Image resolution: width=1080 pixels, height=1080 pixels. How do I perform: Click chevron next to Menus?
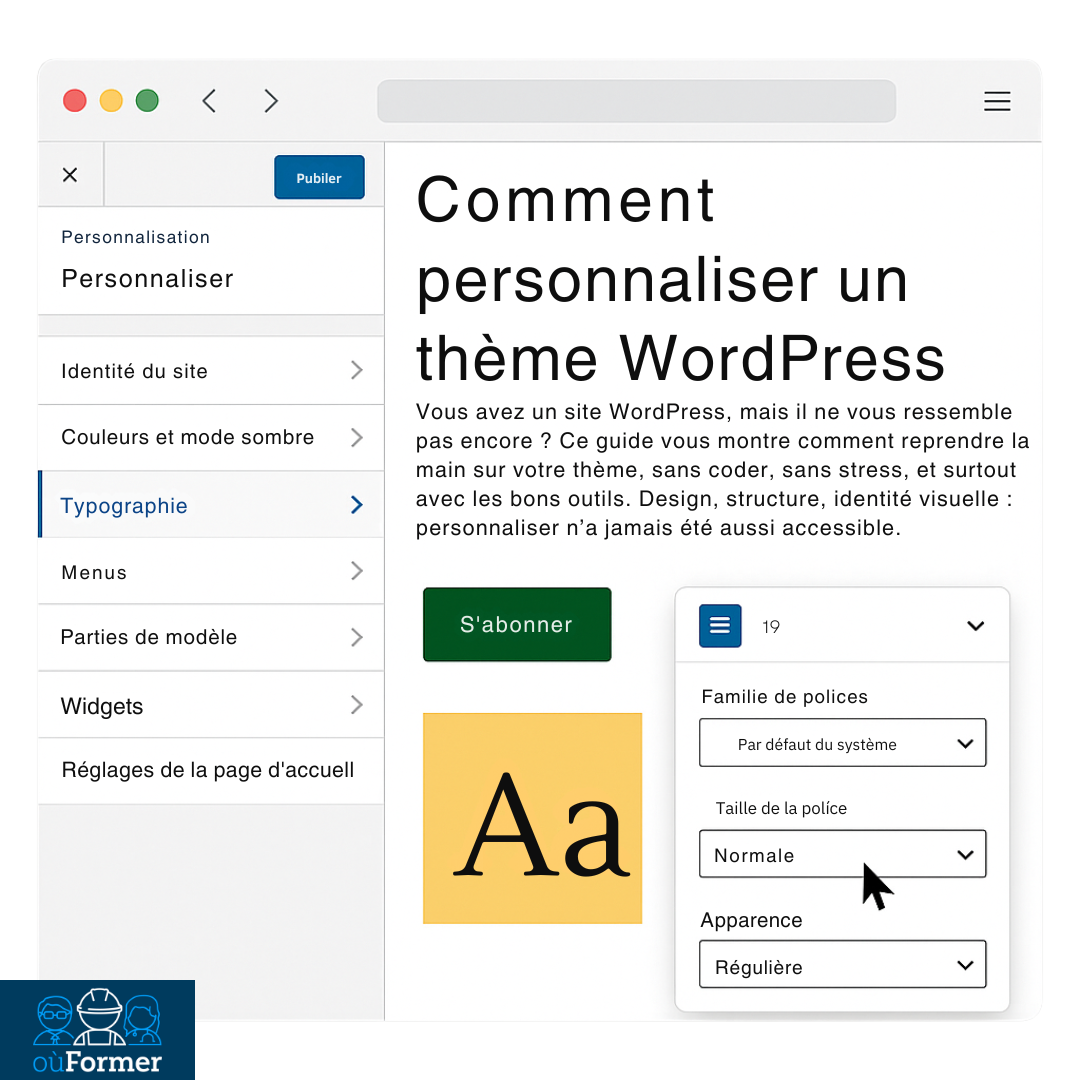pyautogui.click(x=356, y=570)
